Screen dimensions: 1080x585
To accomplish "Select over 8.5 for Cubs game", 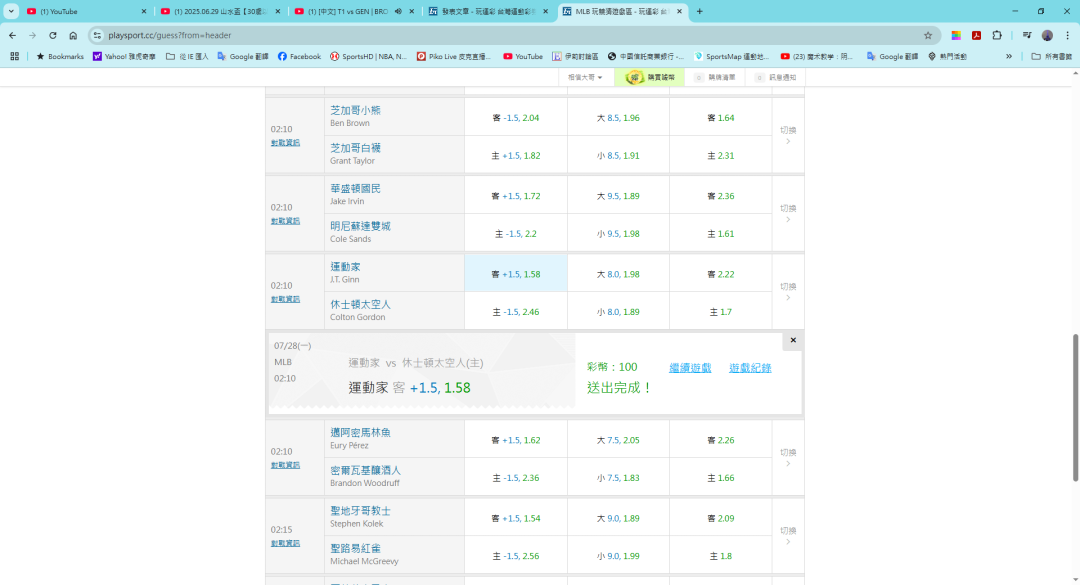I will [x=618, y=118].
